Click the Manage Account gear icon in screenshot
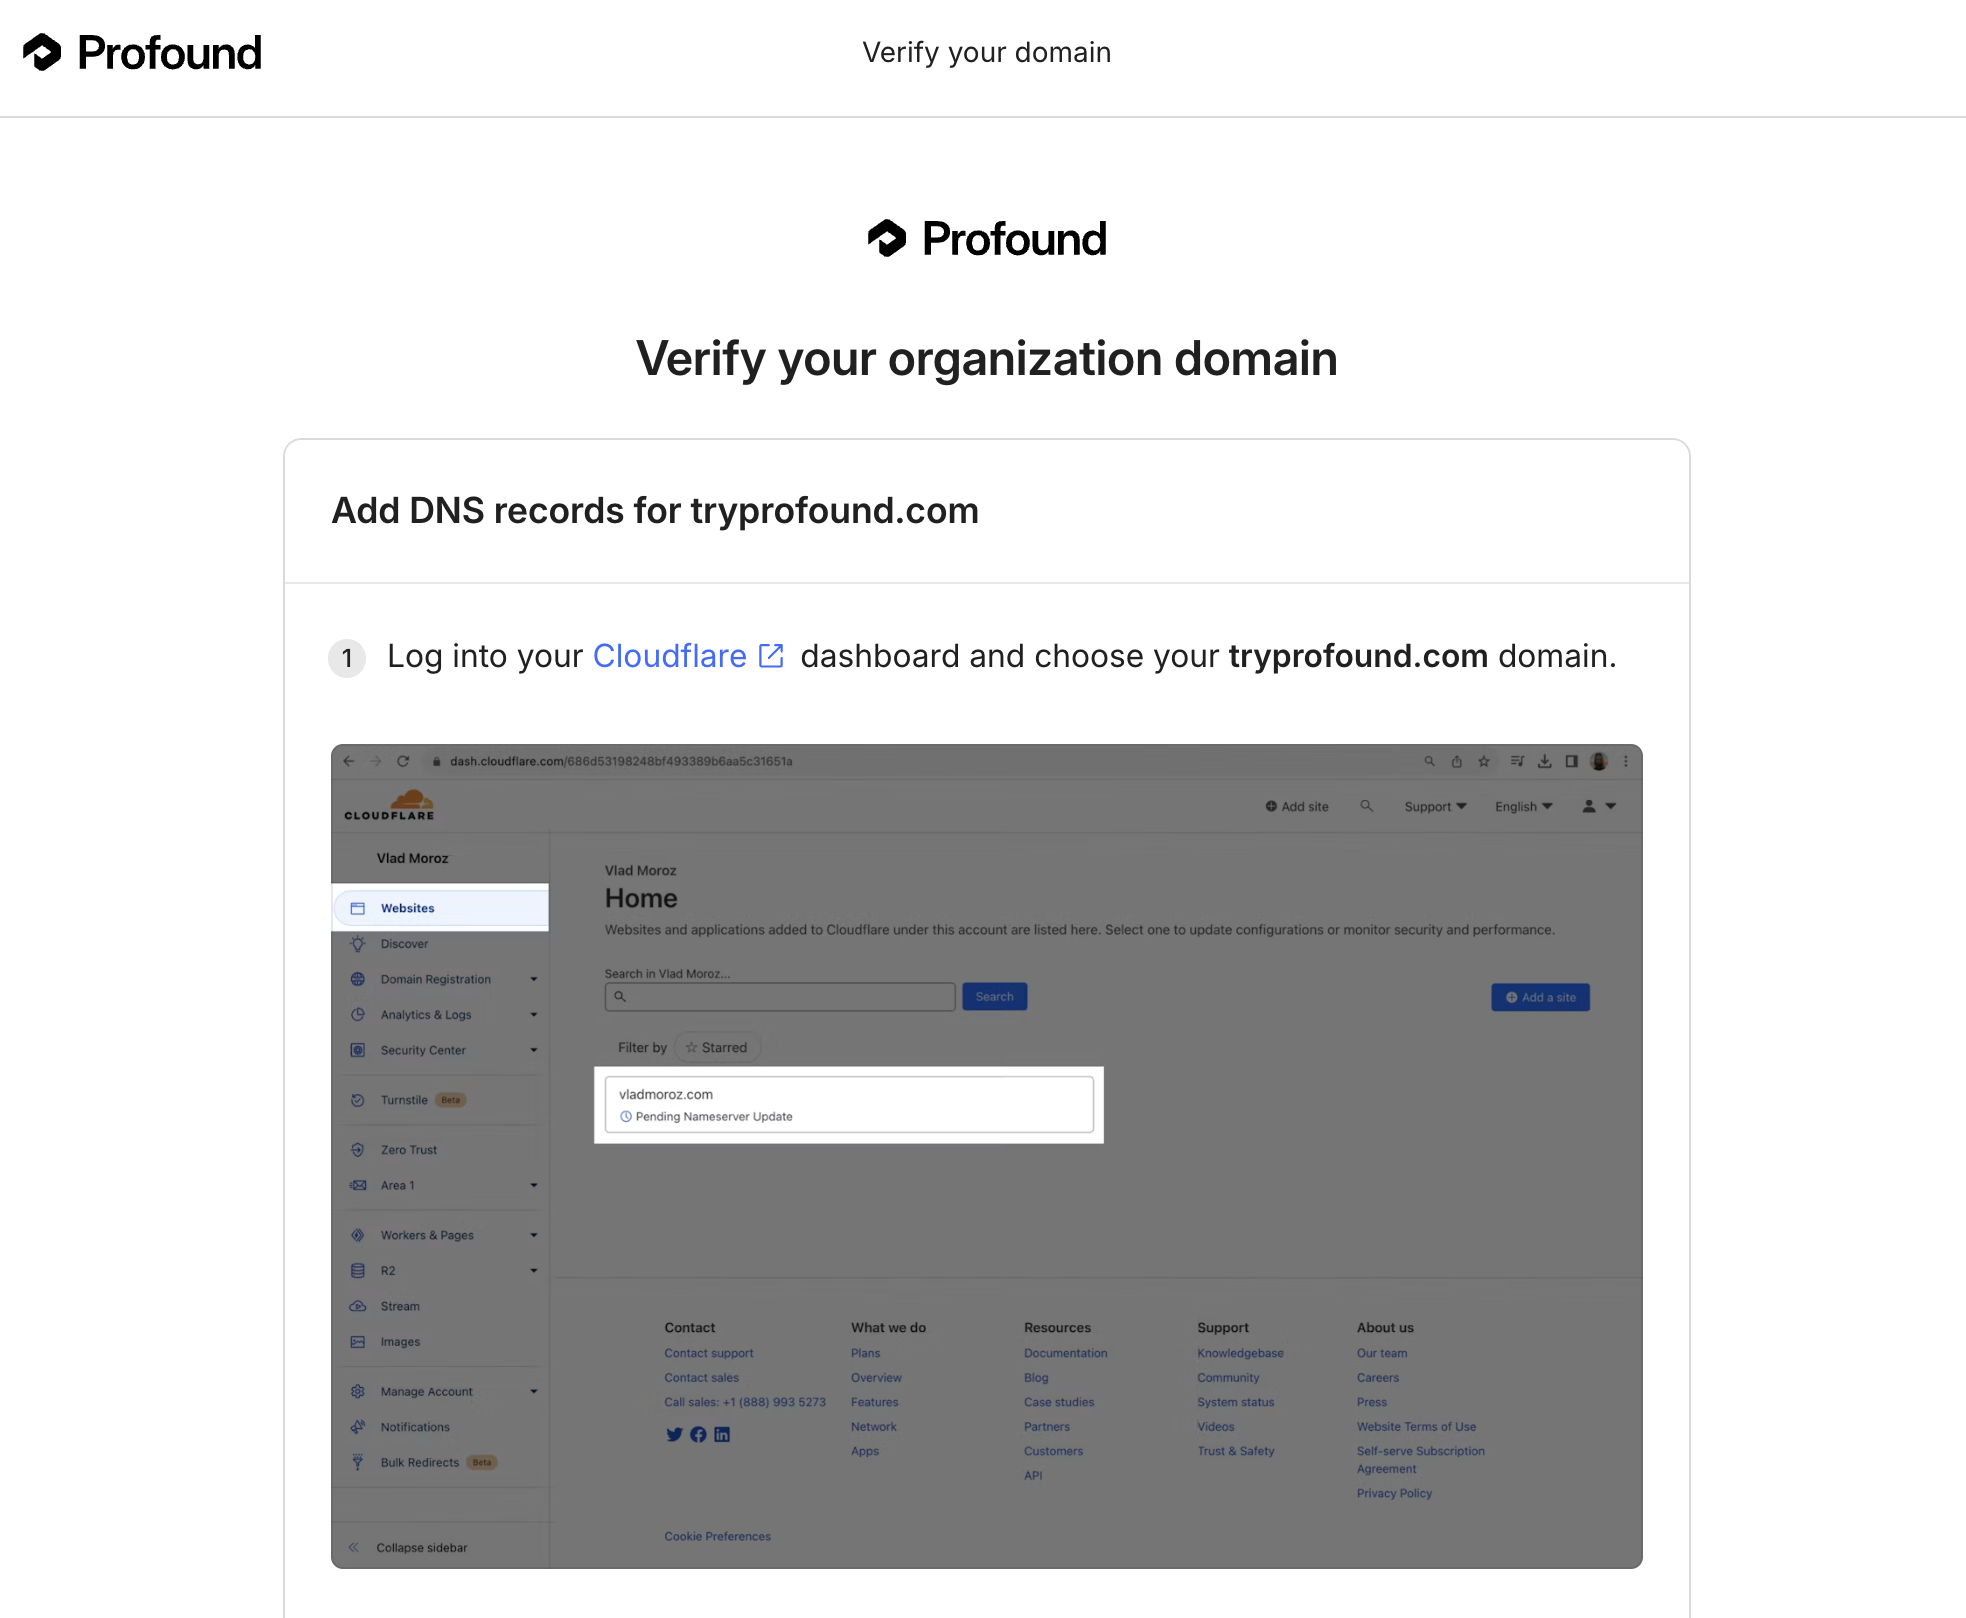Screen dimensions: 1966x1618 point(358,1392)
